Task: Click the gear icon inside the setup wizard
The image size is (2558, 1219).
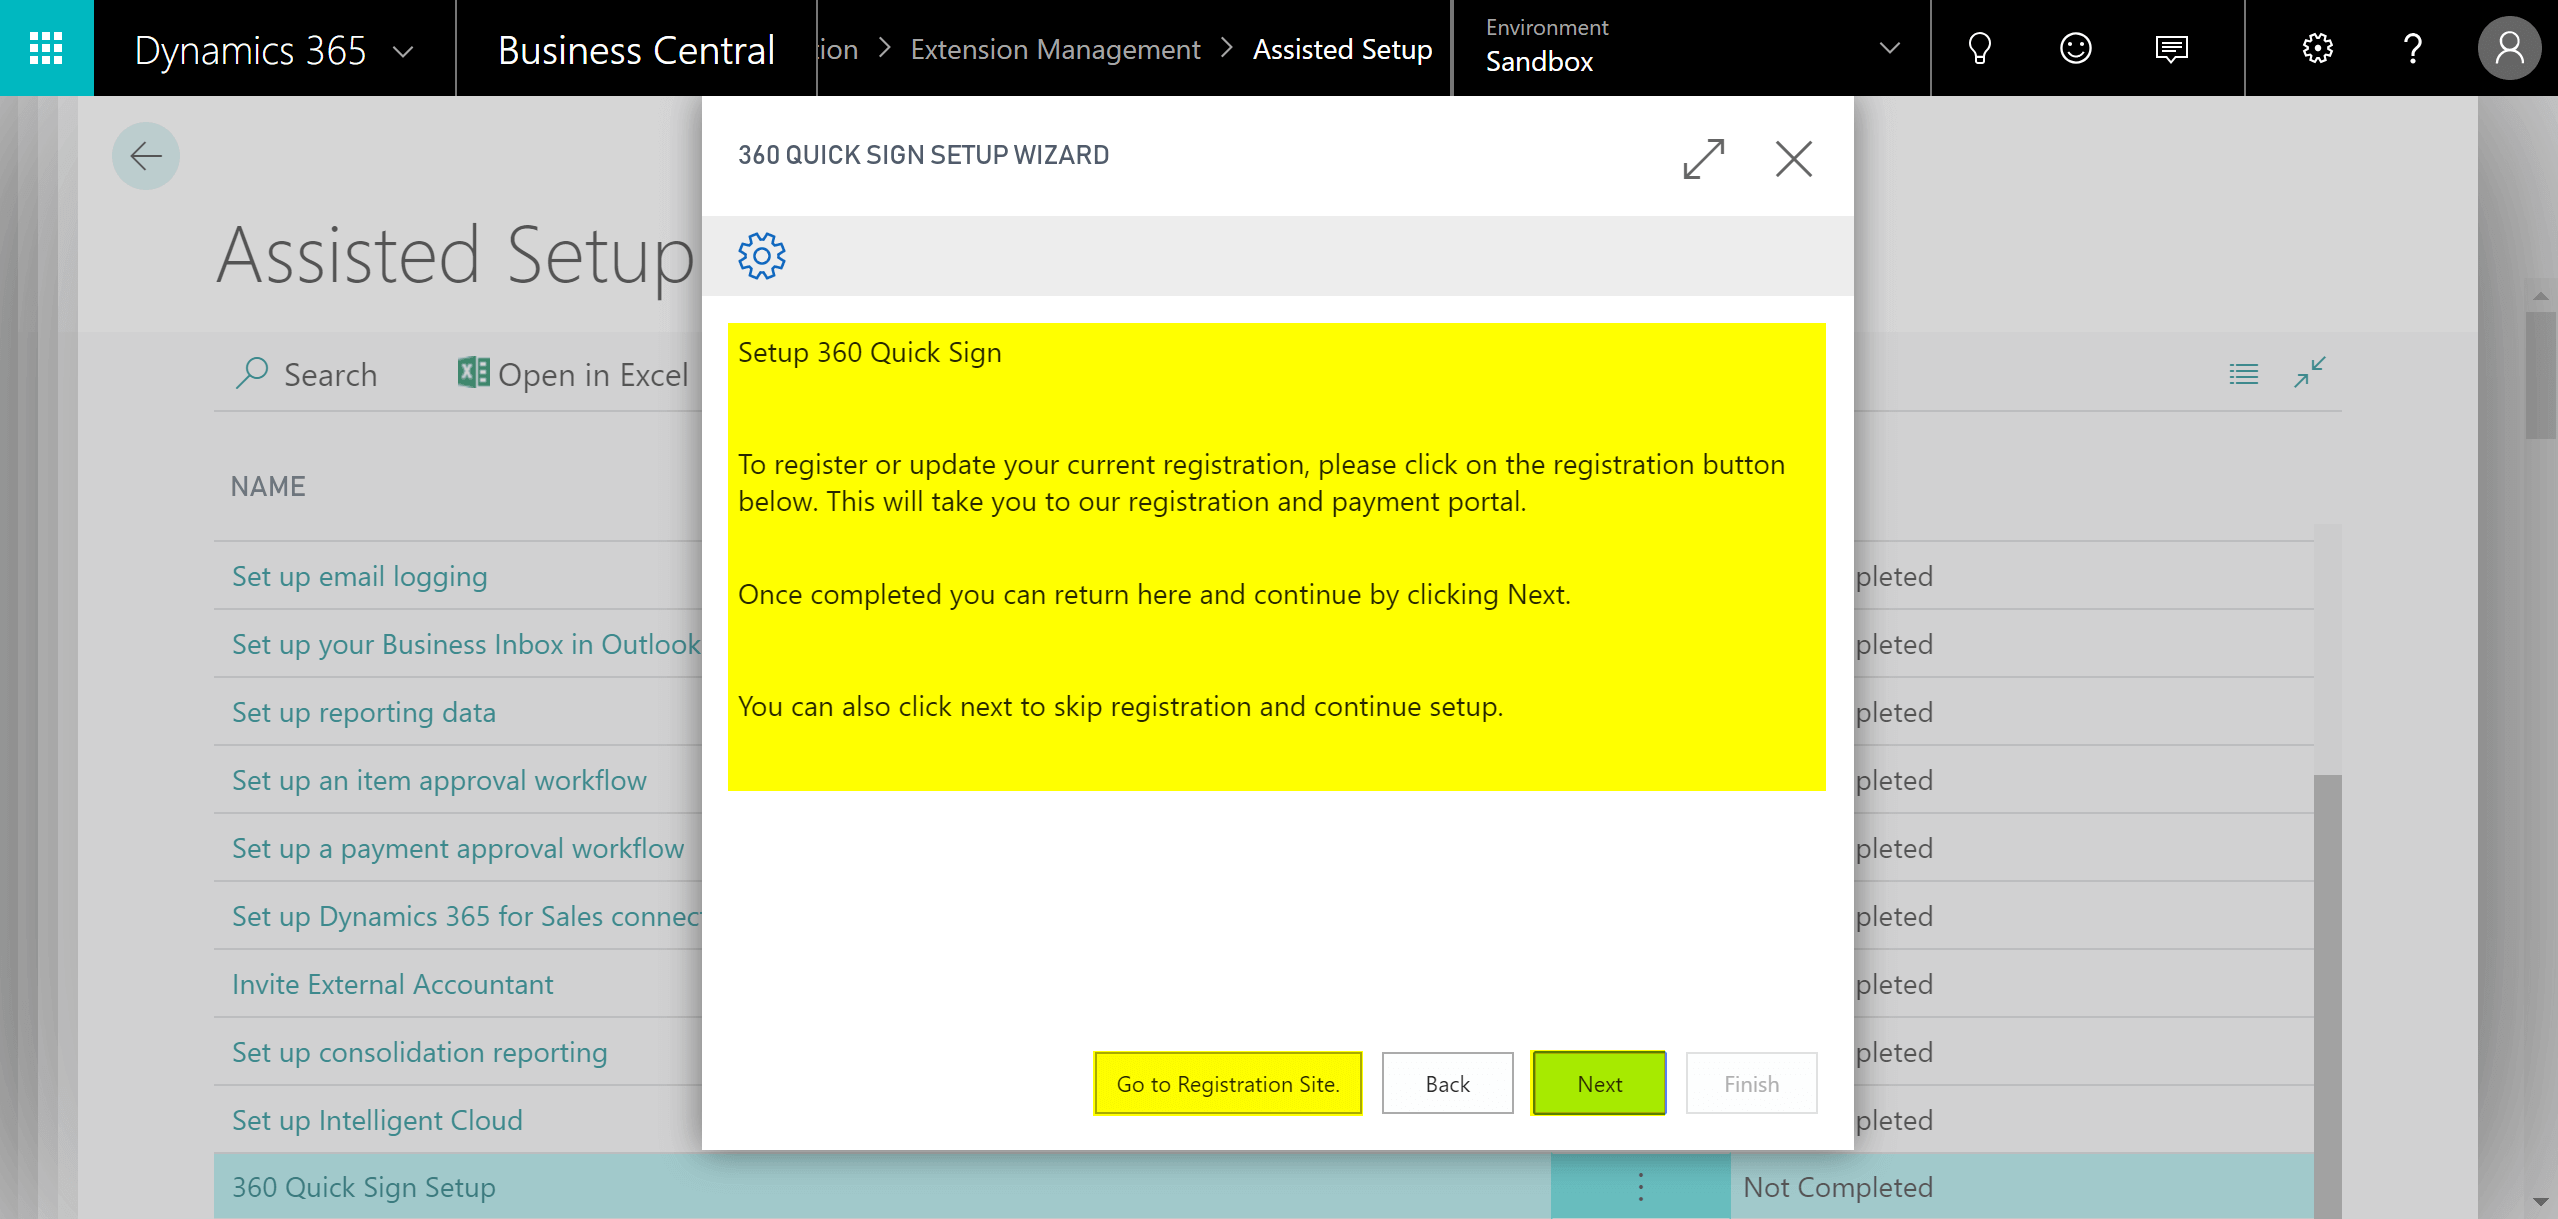Action: [760, 256]
